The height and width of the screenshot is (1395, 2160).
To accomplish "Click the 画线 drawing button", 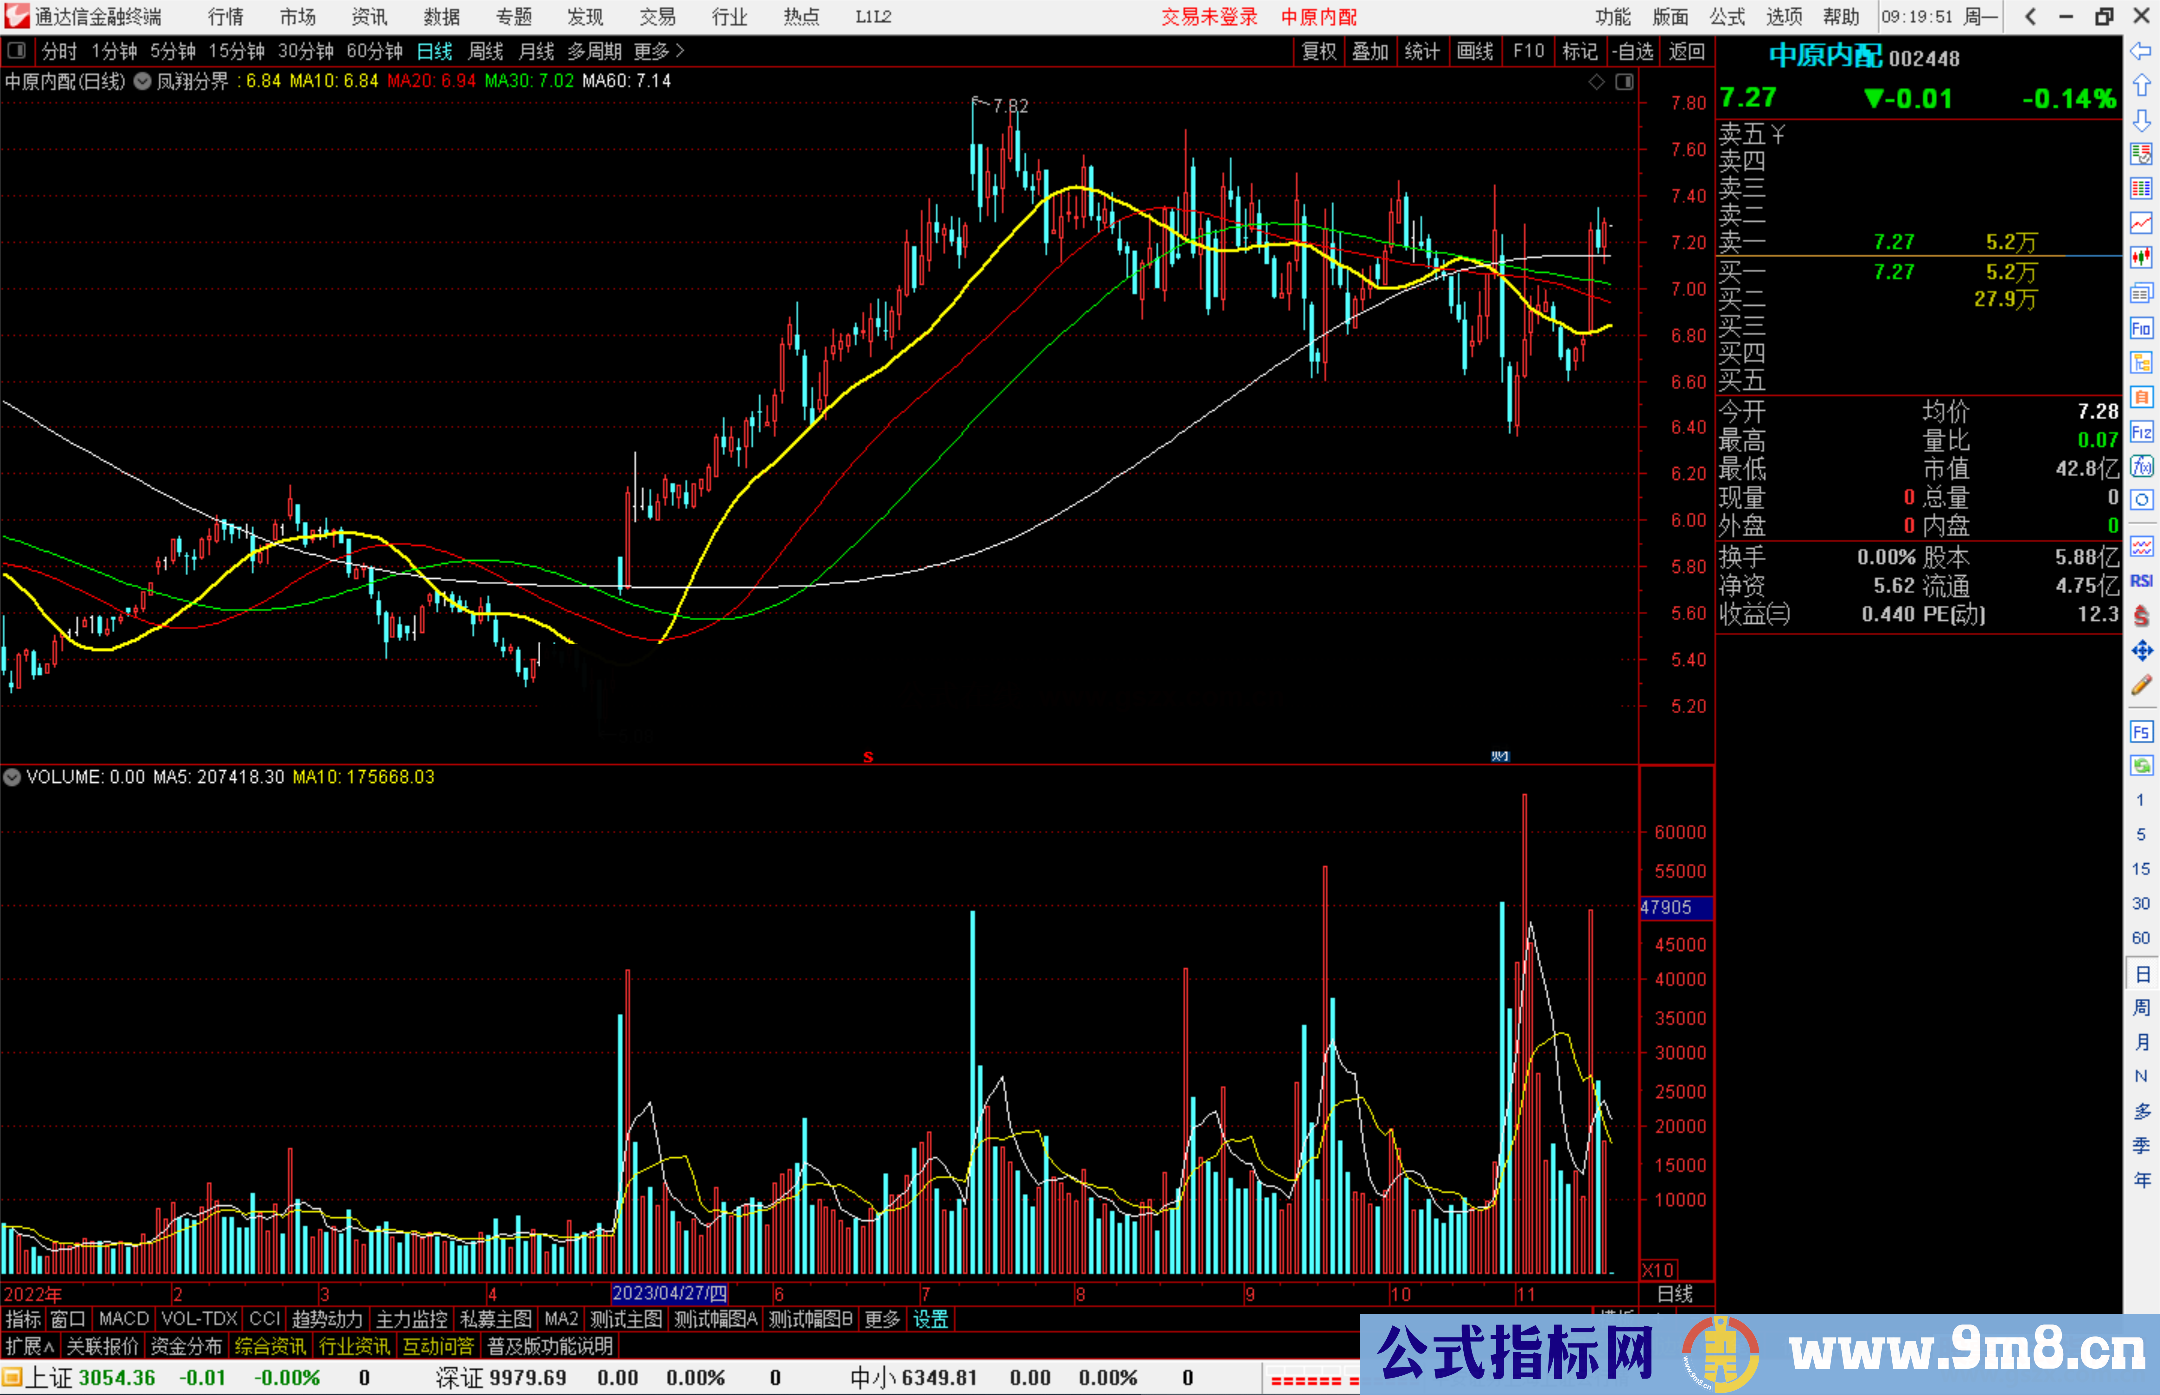I will (x=1475, y=51).
